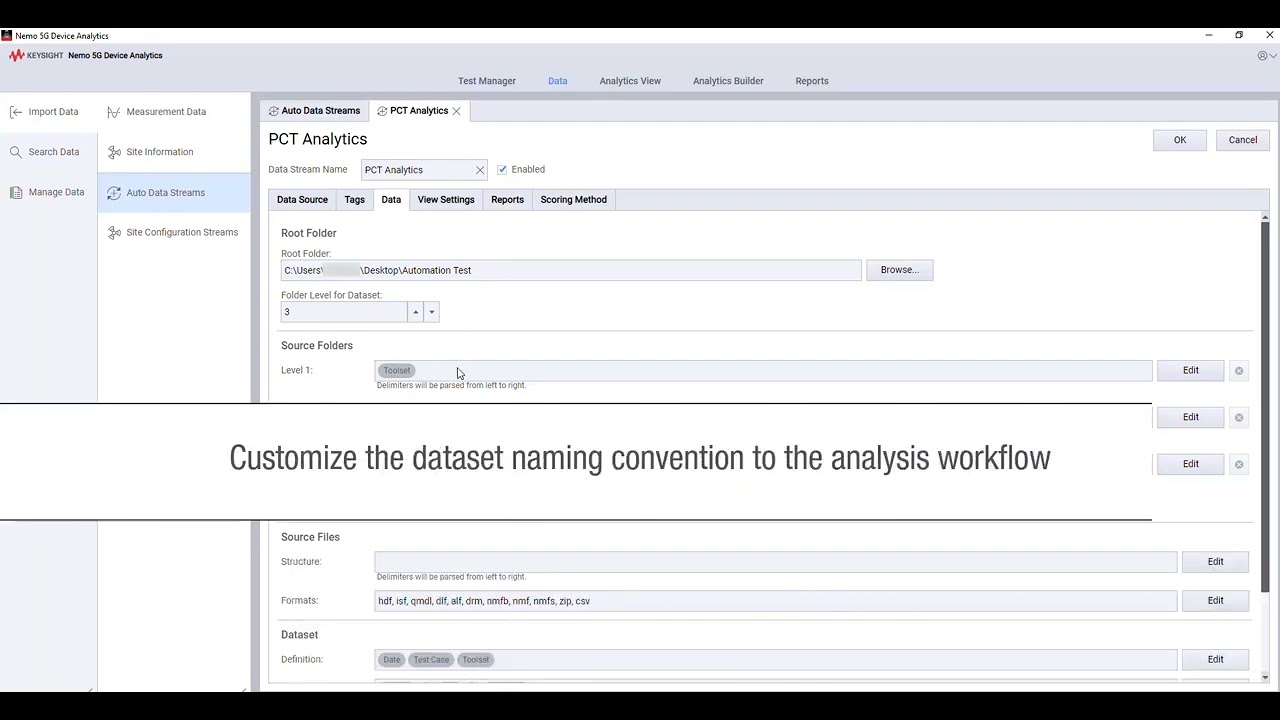Viewport: 1280px width, 720px height.
Task: Click the Root Folder path field
Action: (x=571, y=270)
